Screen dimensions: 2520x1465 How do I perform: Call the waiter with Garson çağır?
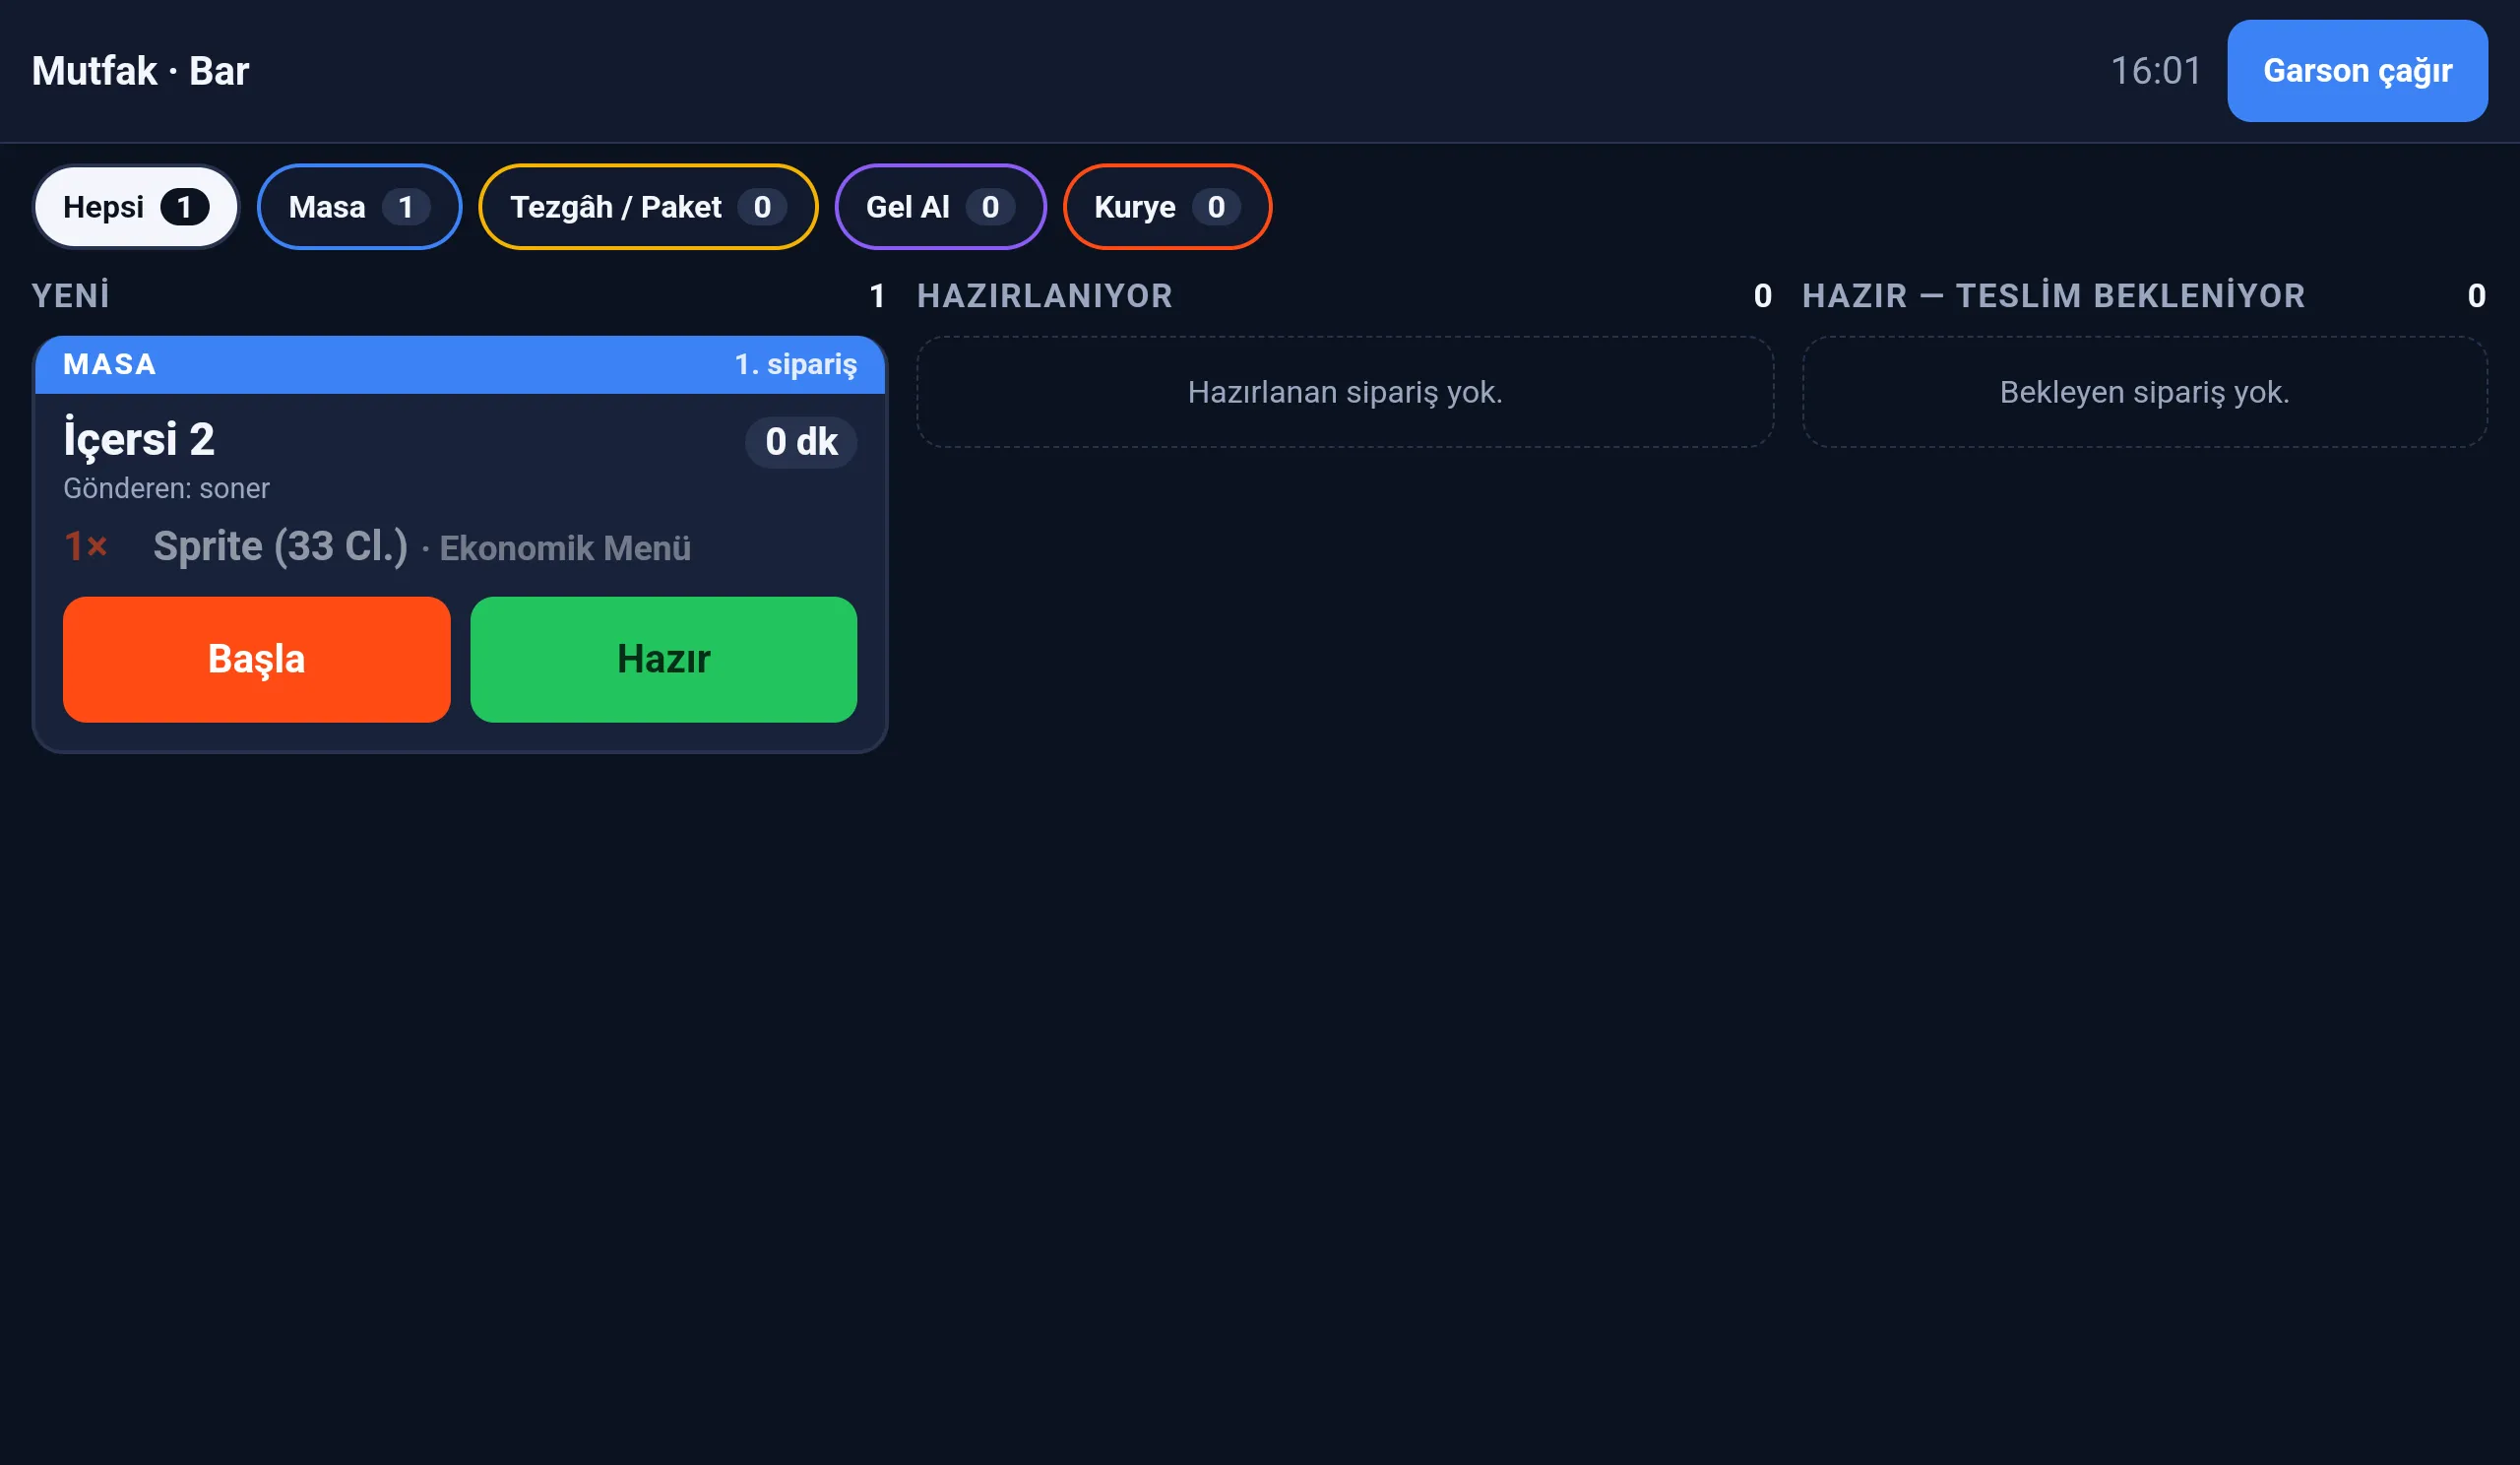point(2357,71)
